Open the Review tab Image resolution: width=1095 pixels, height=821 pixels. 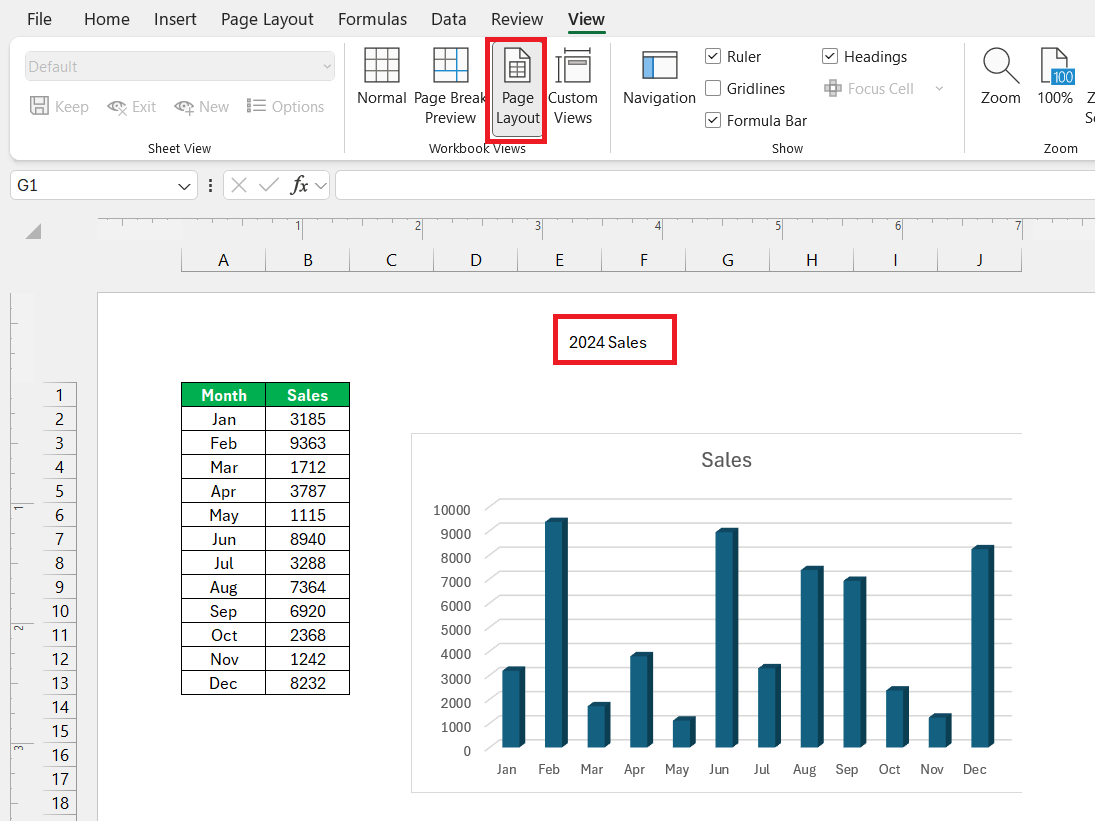[517, 19]
